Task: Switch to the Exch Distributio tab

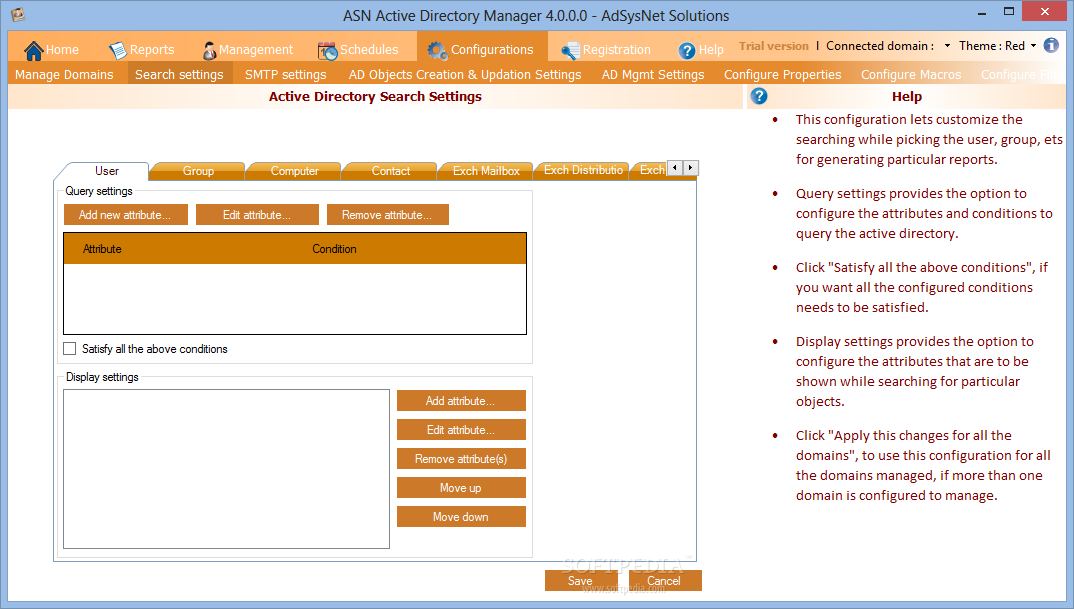Action: coord(583,171)
